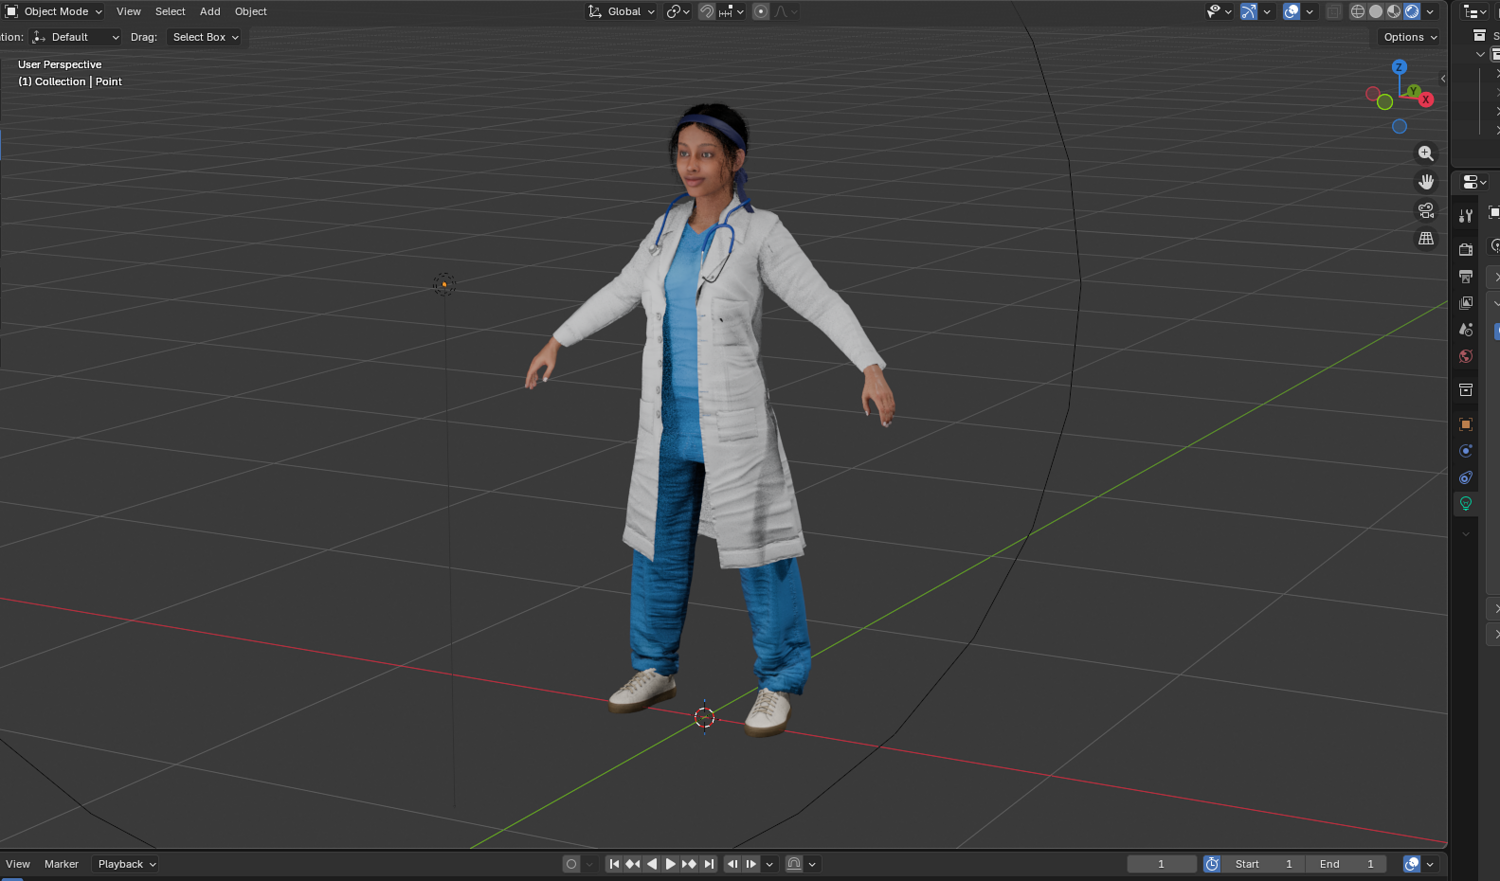The image size is (1500, 881).
Task: Open the Outliner editor type dropdown
Action: pyautogui.click(x=1475, y=11)
